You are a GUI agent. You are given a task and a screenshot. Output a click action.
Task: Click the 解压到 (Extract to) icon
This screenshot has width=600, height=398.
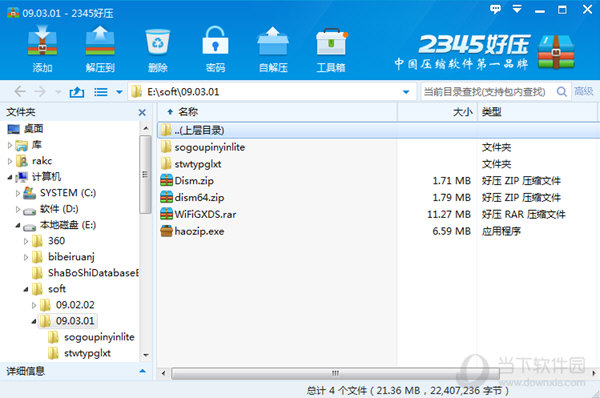click(x=100, y=49)
